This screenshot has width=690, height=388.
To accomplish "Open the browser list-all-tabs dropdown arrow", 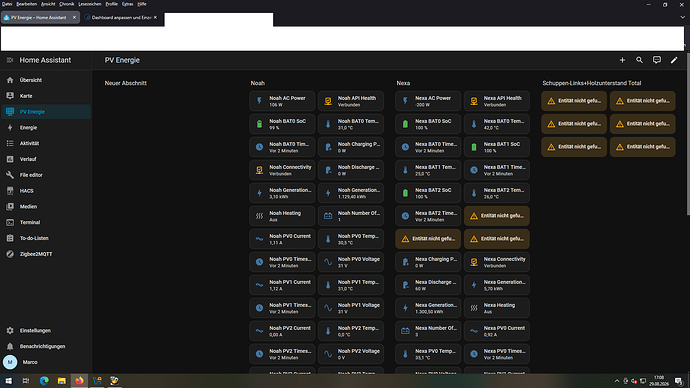I will 683,18.
